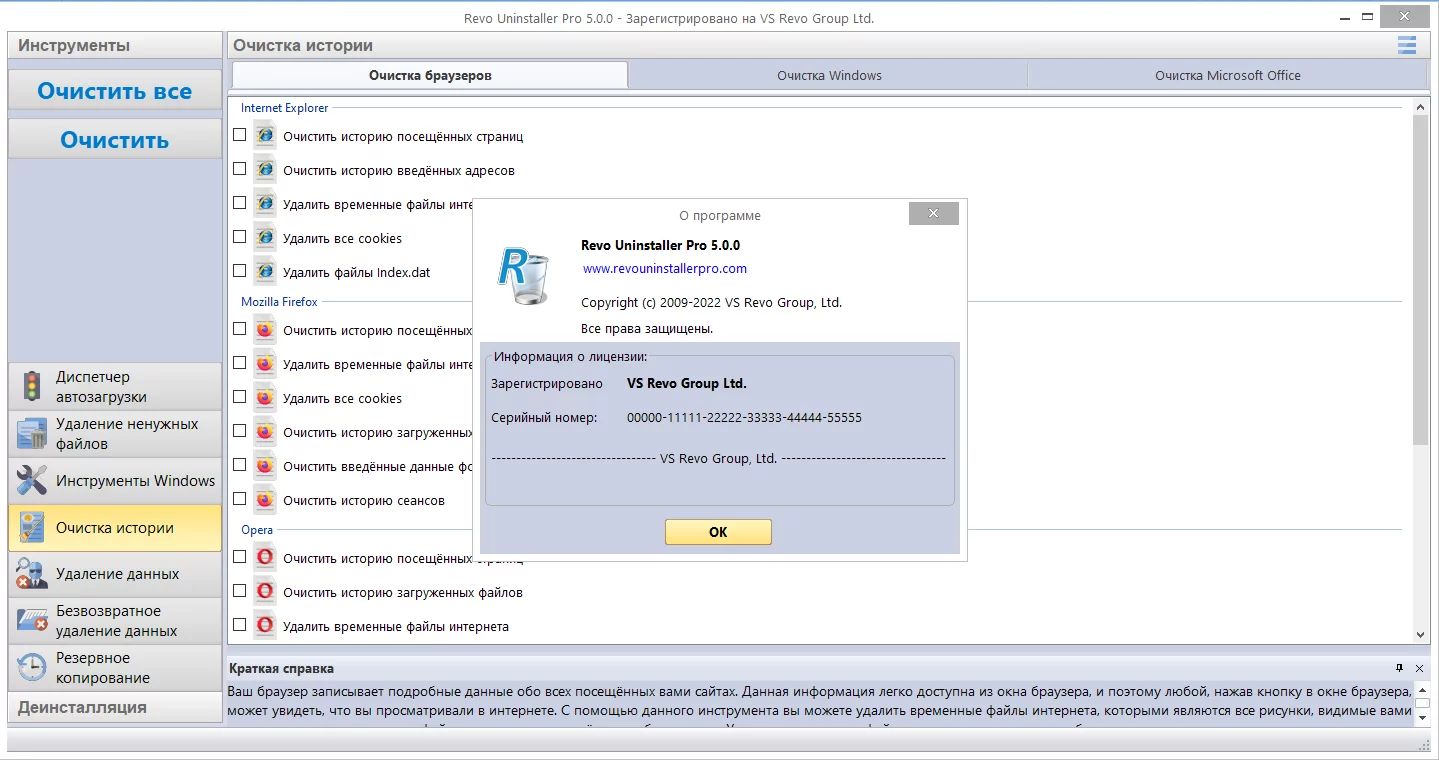
Task: Open the Резервное копирование clock icon
Action: click(32, 667)
